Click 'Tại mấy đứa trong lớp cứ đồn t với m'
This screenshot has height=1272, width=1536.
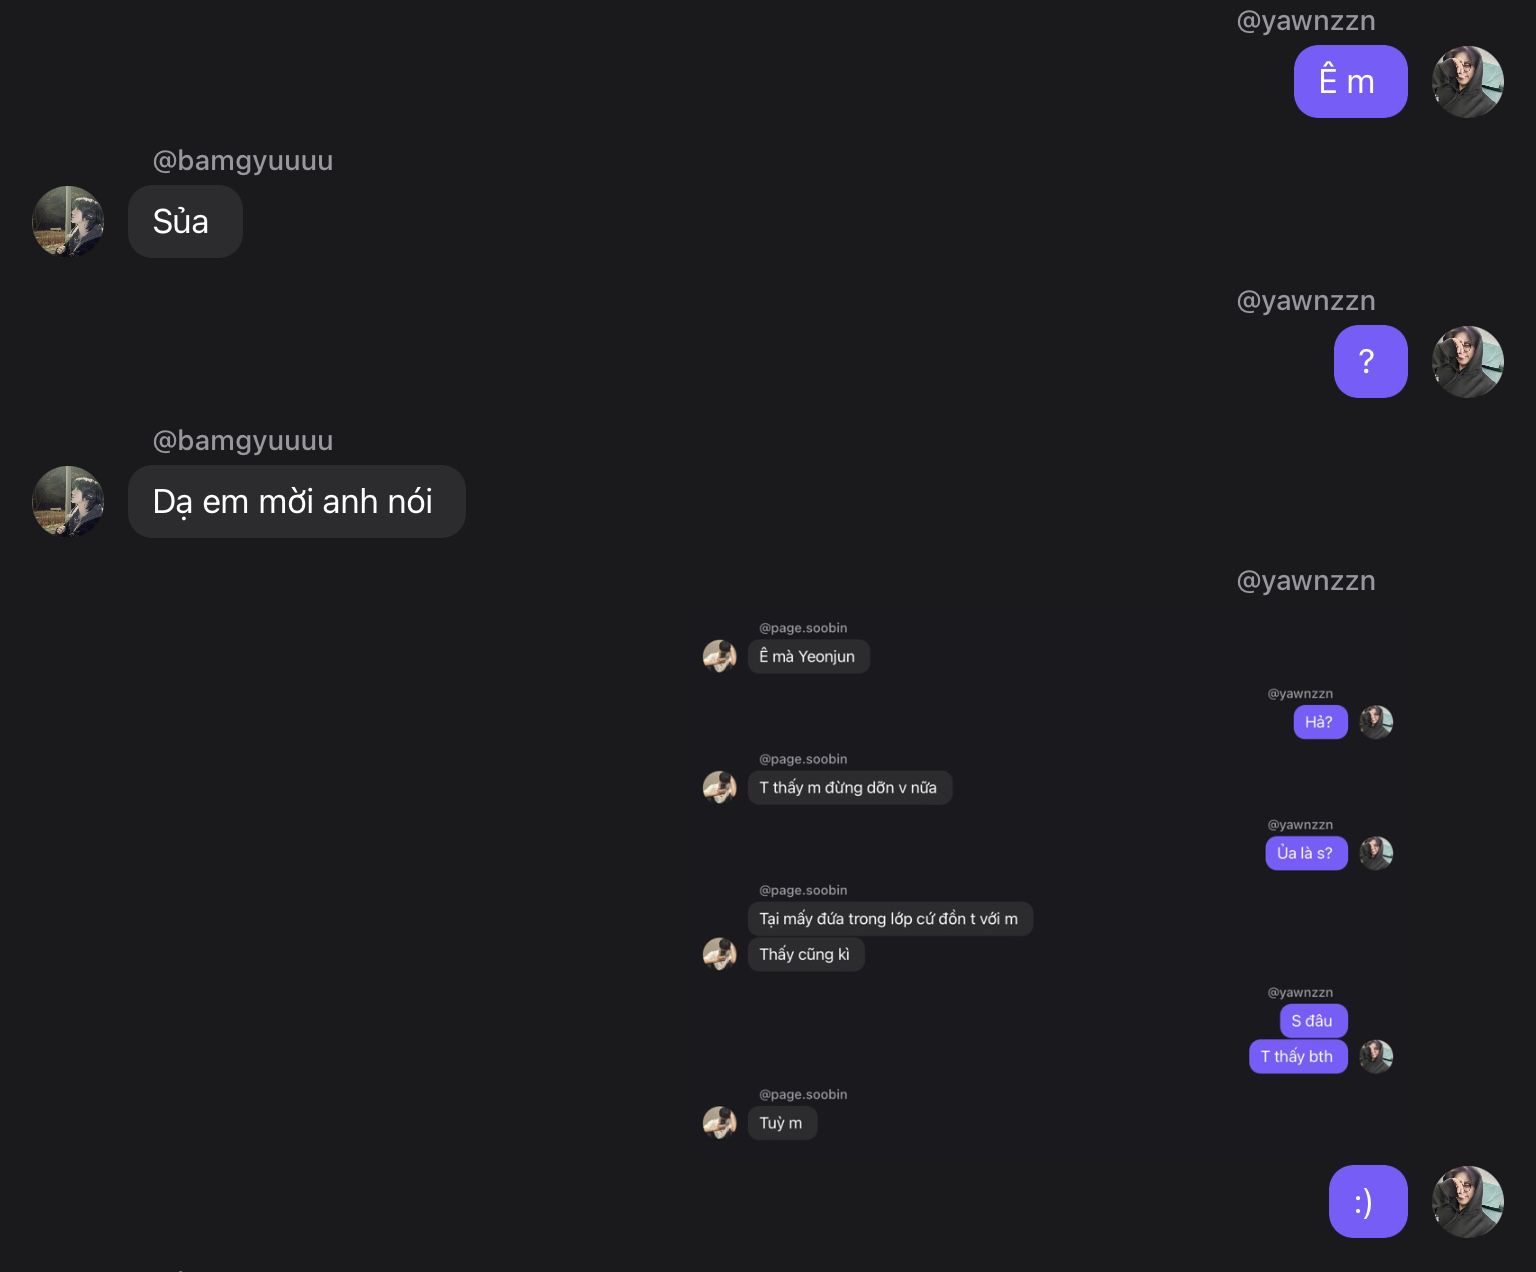tap(890, 918)
